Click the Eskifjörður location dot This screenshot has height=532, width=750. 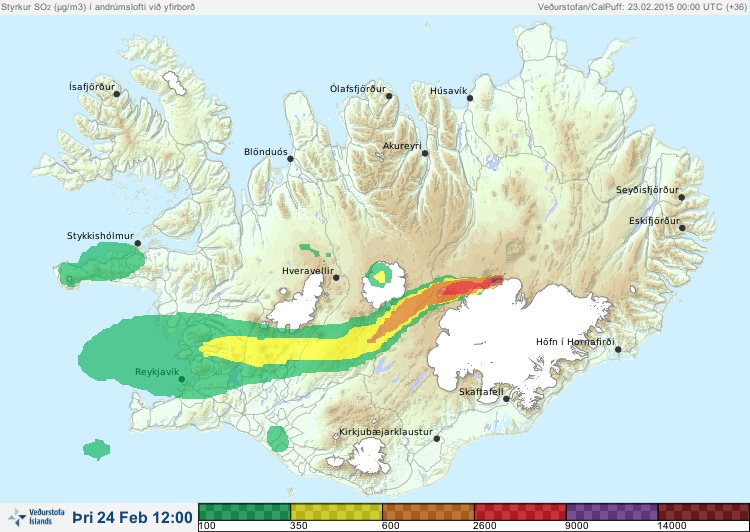pos(682,228)
